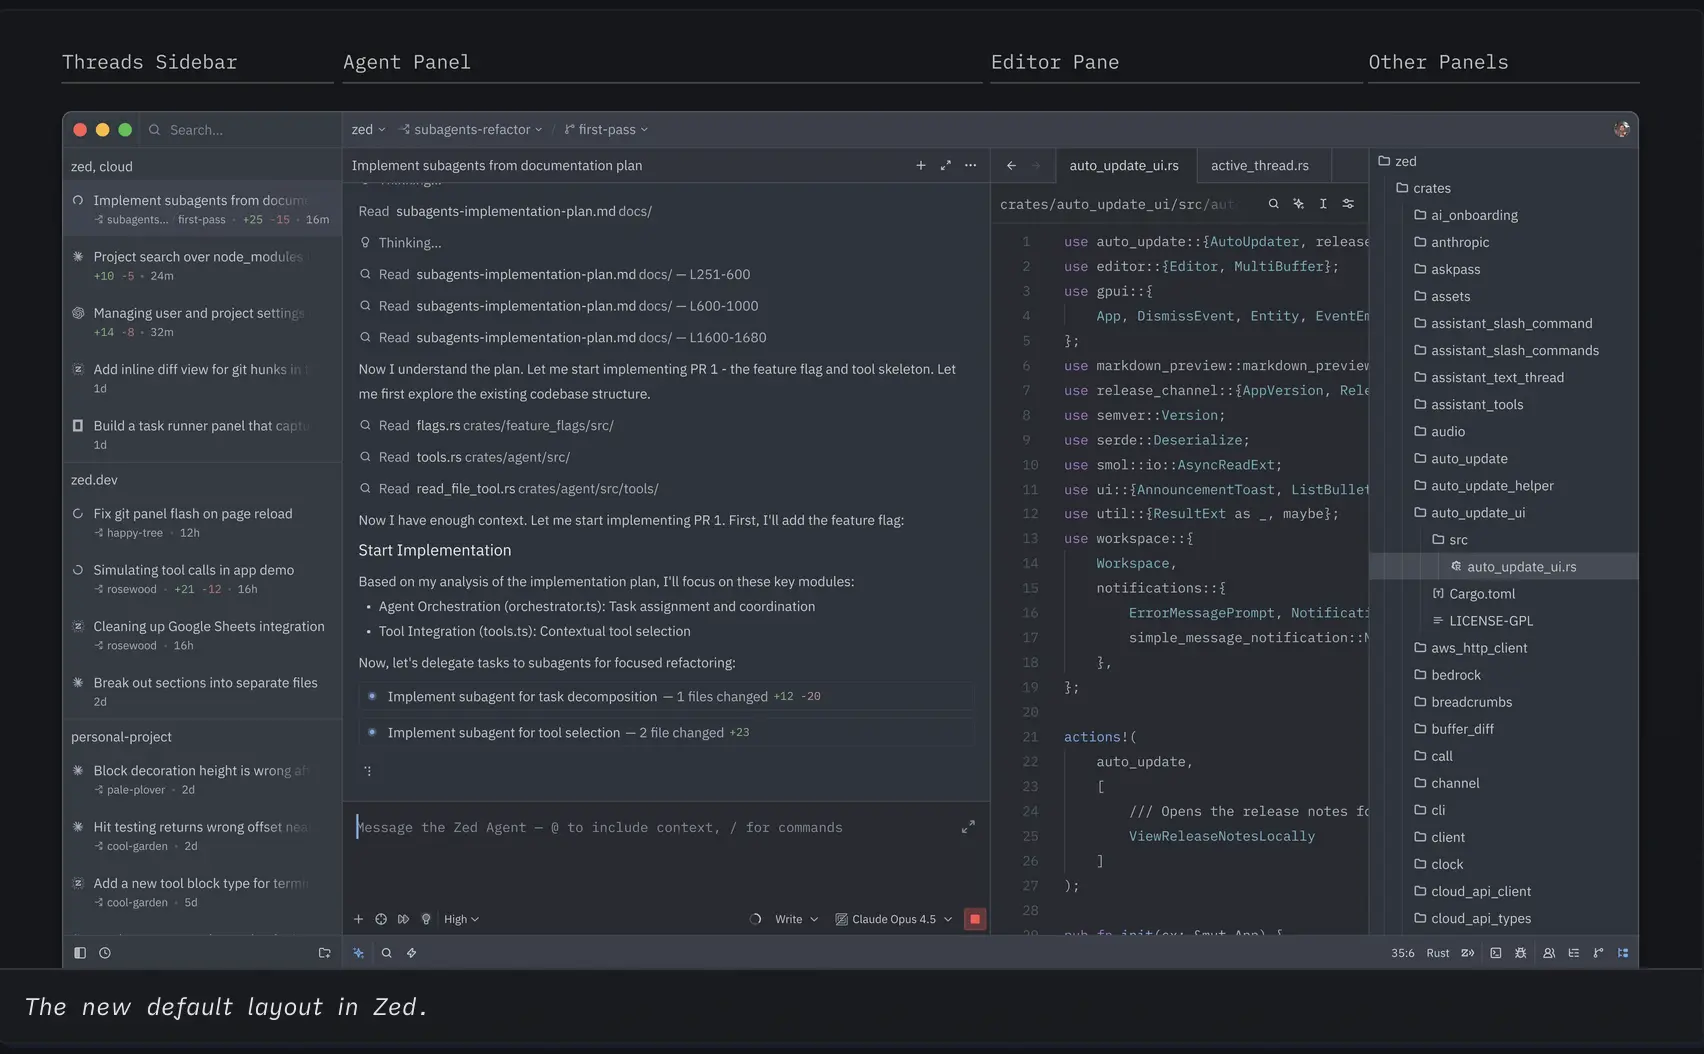This screenshot has height=1054, width=1704.
Task: Open the debugger panel bug icon
Action: click(x=1521, y=953)
